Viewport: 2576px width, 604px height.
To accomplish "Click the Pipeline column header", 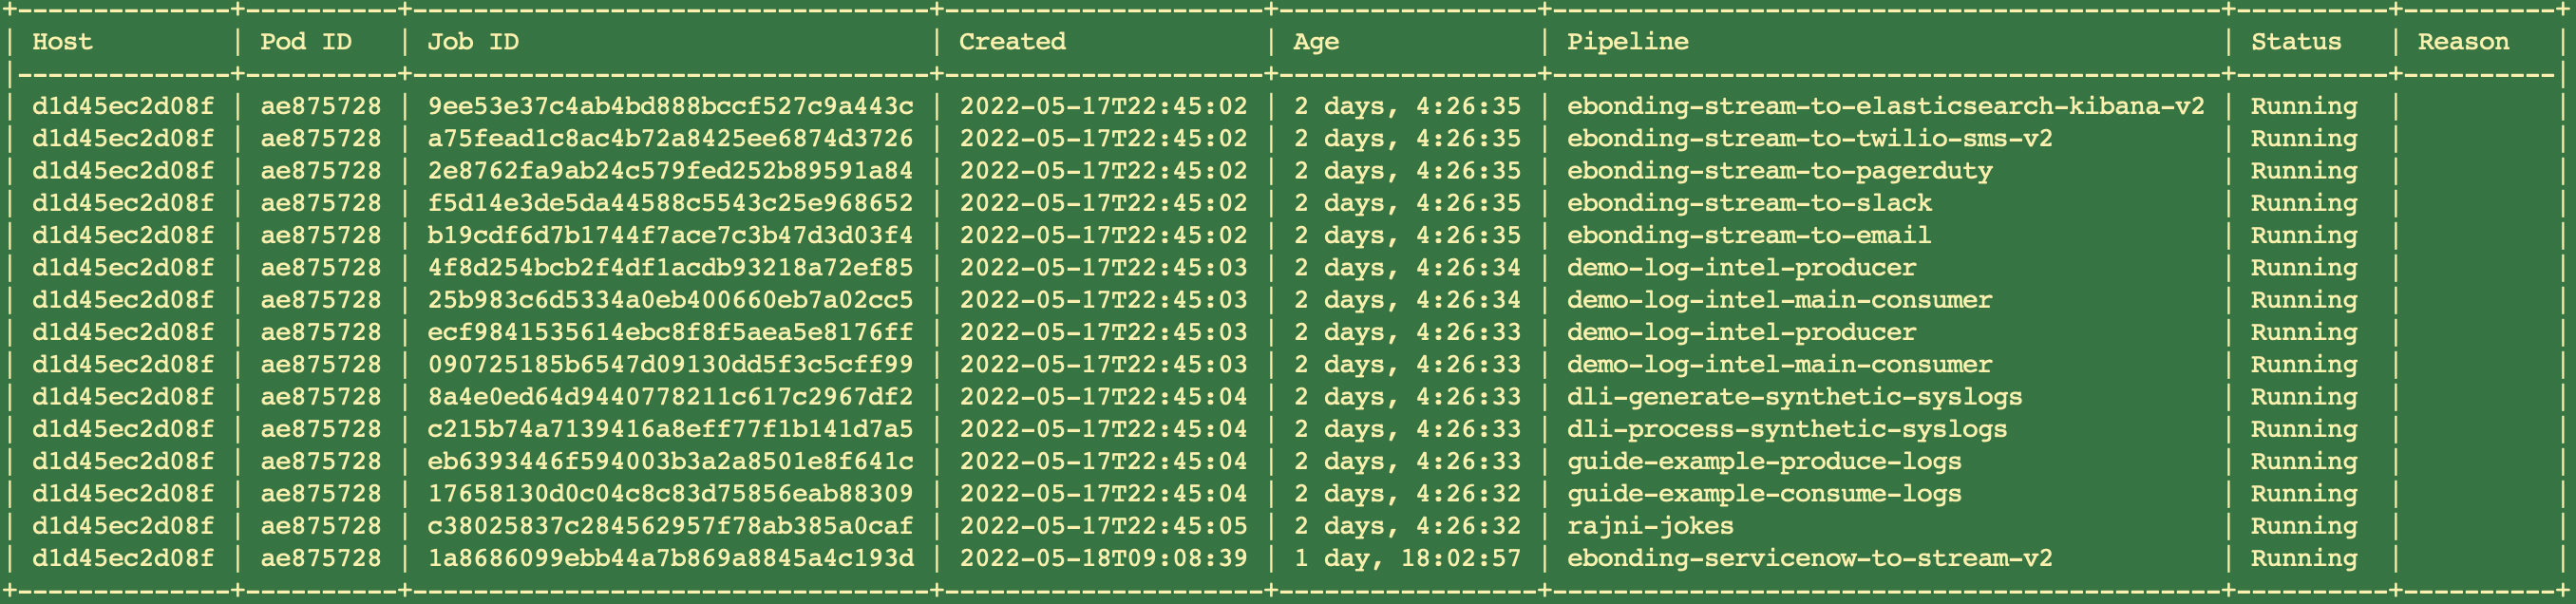I will coord(1627,42).
